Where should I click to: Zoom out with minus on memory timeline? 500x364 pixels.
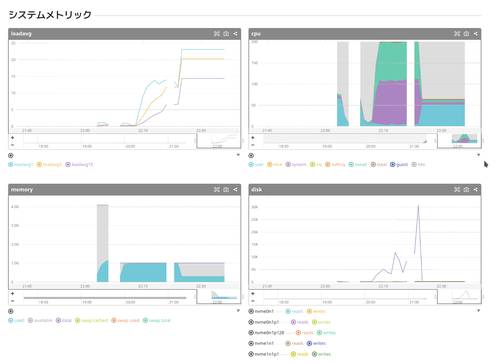(12, 301)
